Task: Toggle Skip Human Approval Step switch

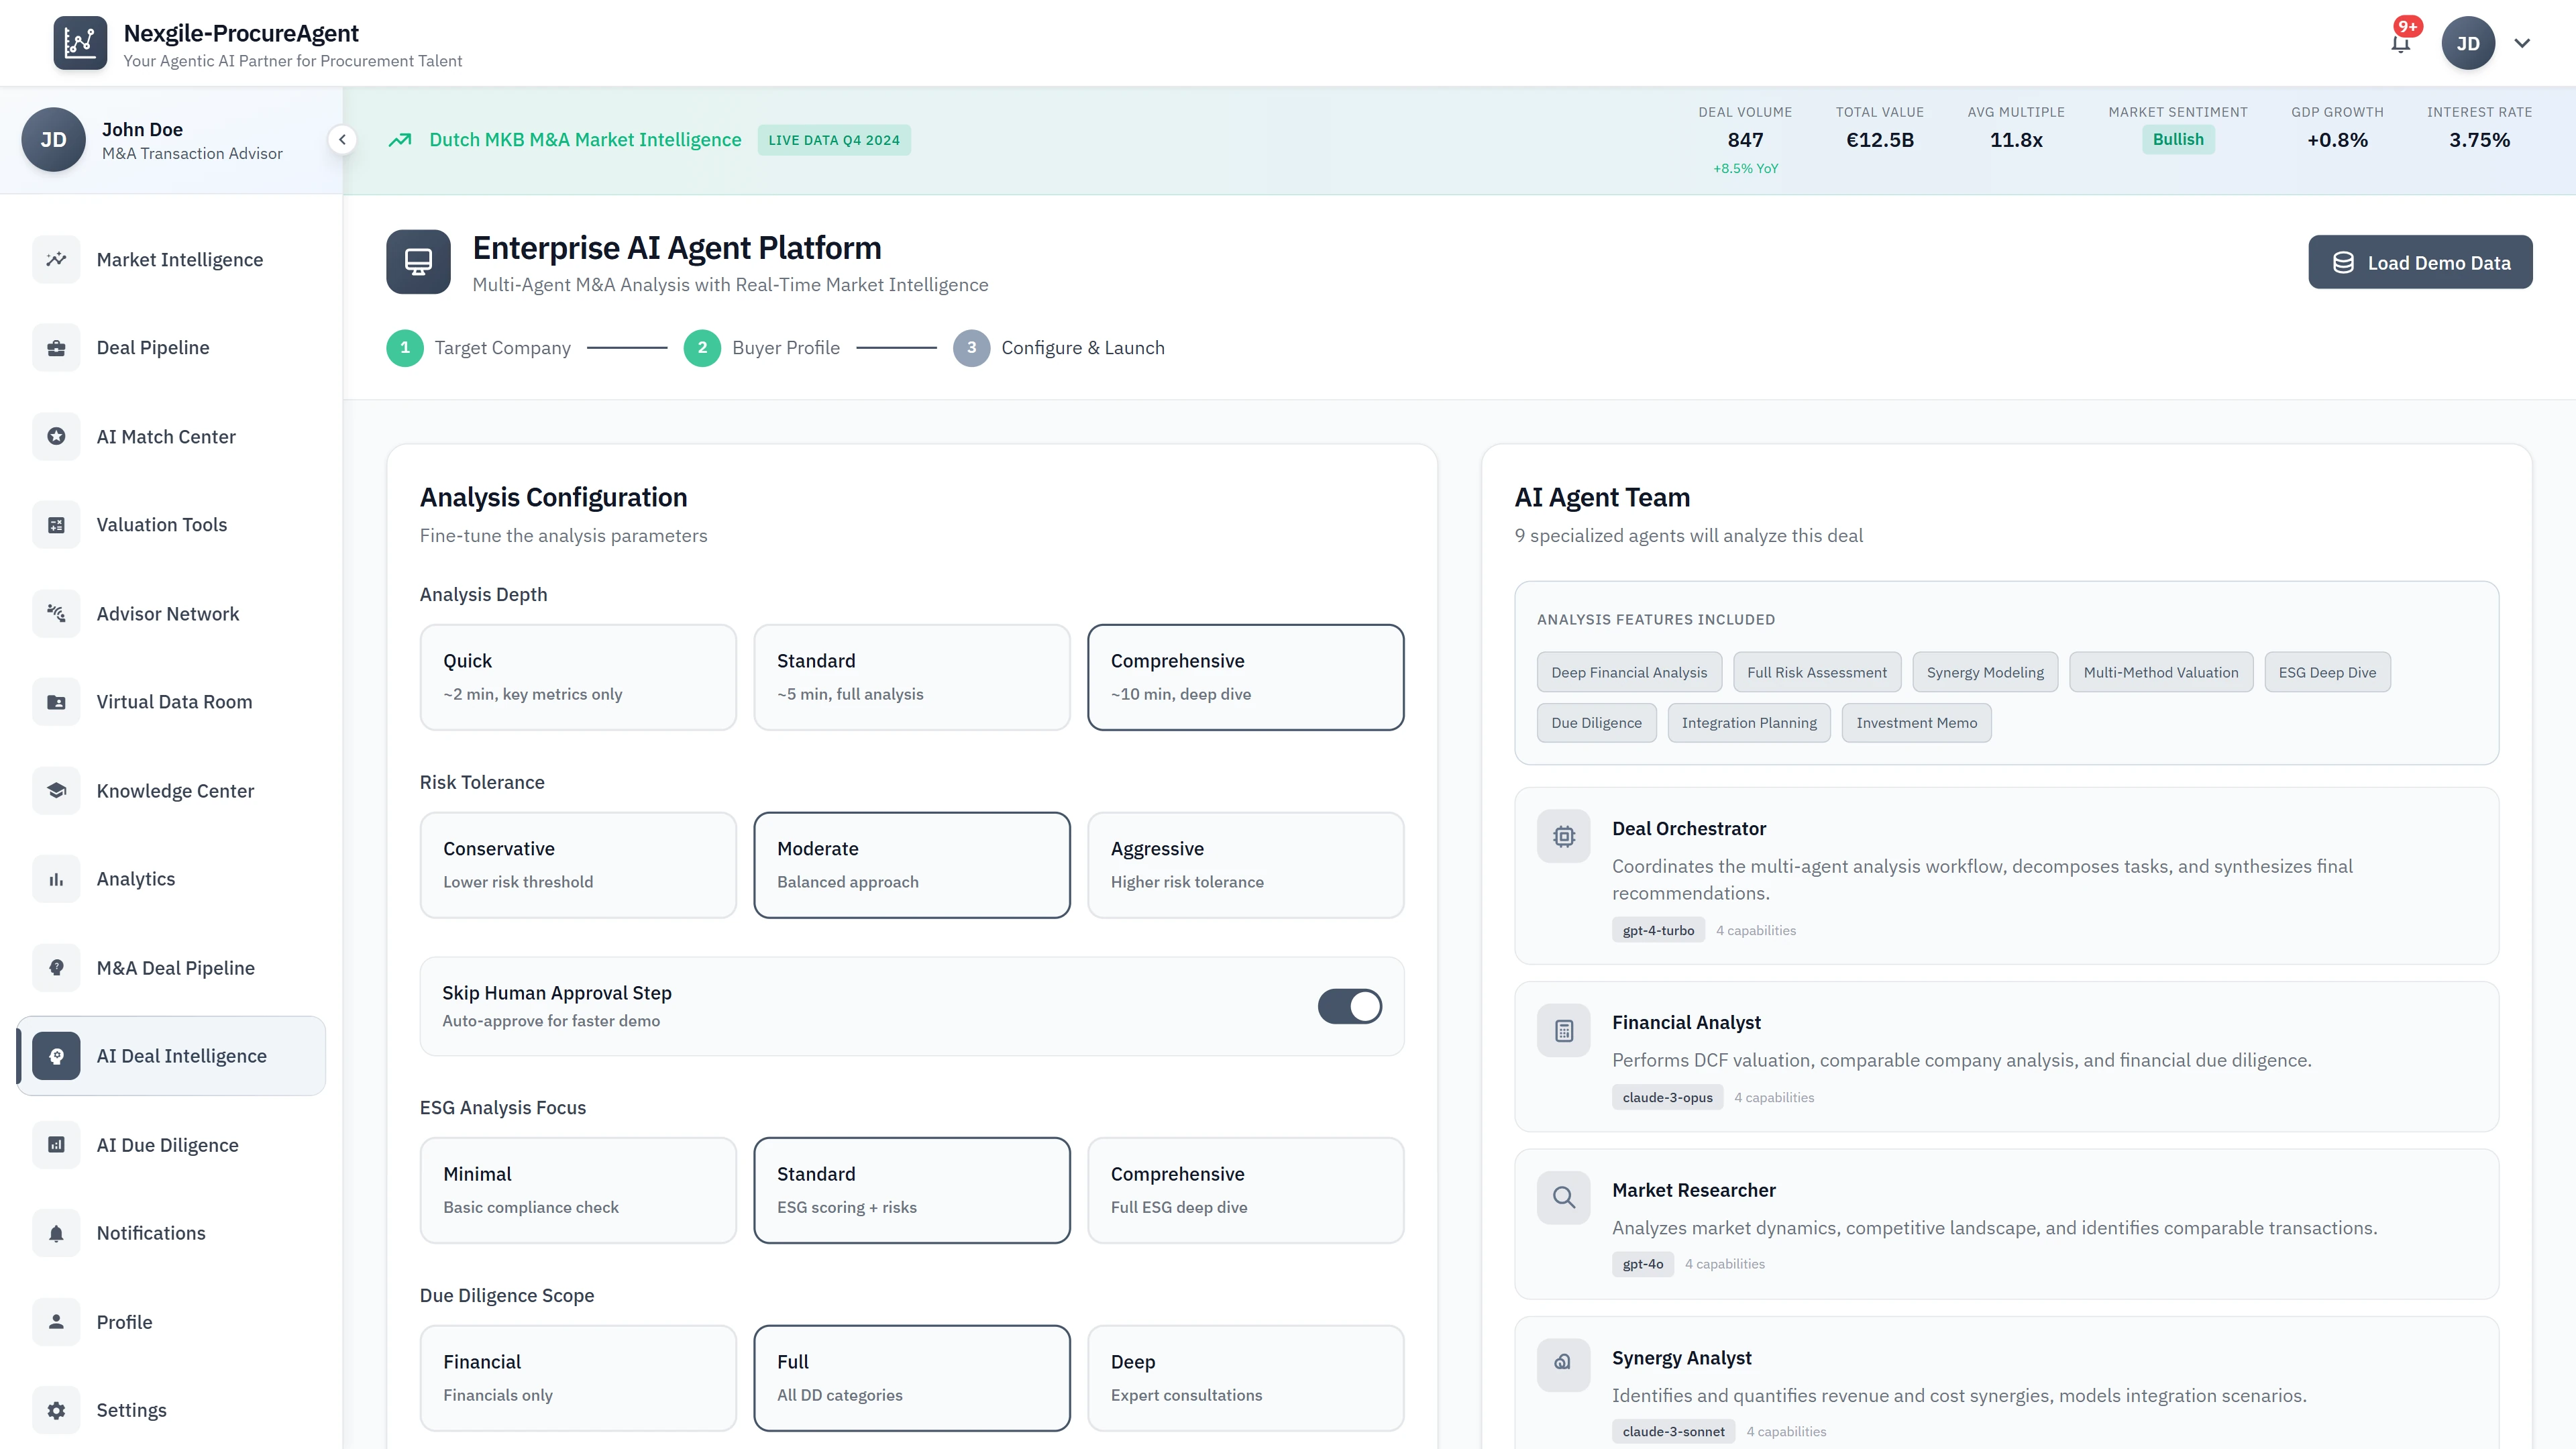Action: [1350, 1006]
